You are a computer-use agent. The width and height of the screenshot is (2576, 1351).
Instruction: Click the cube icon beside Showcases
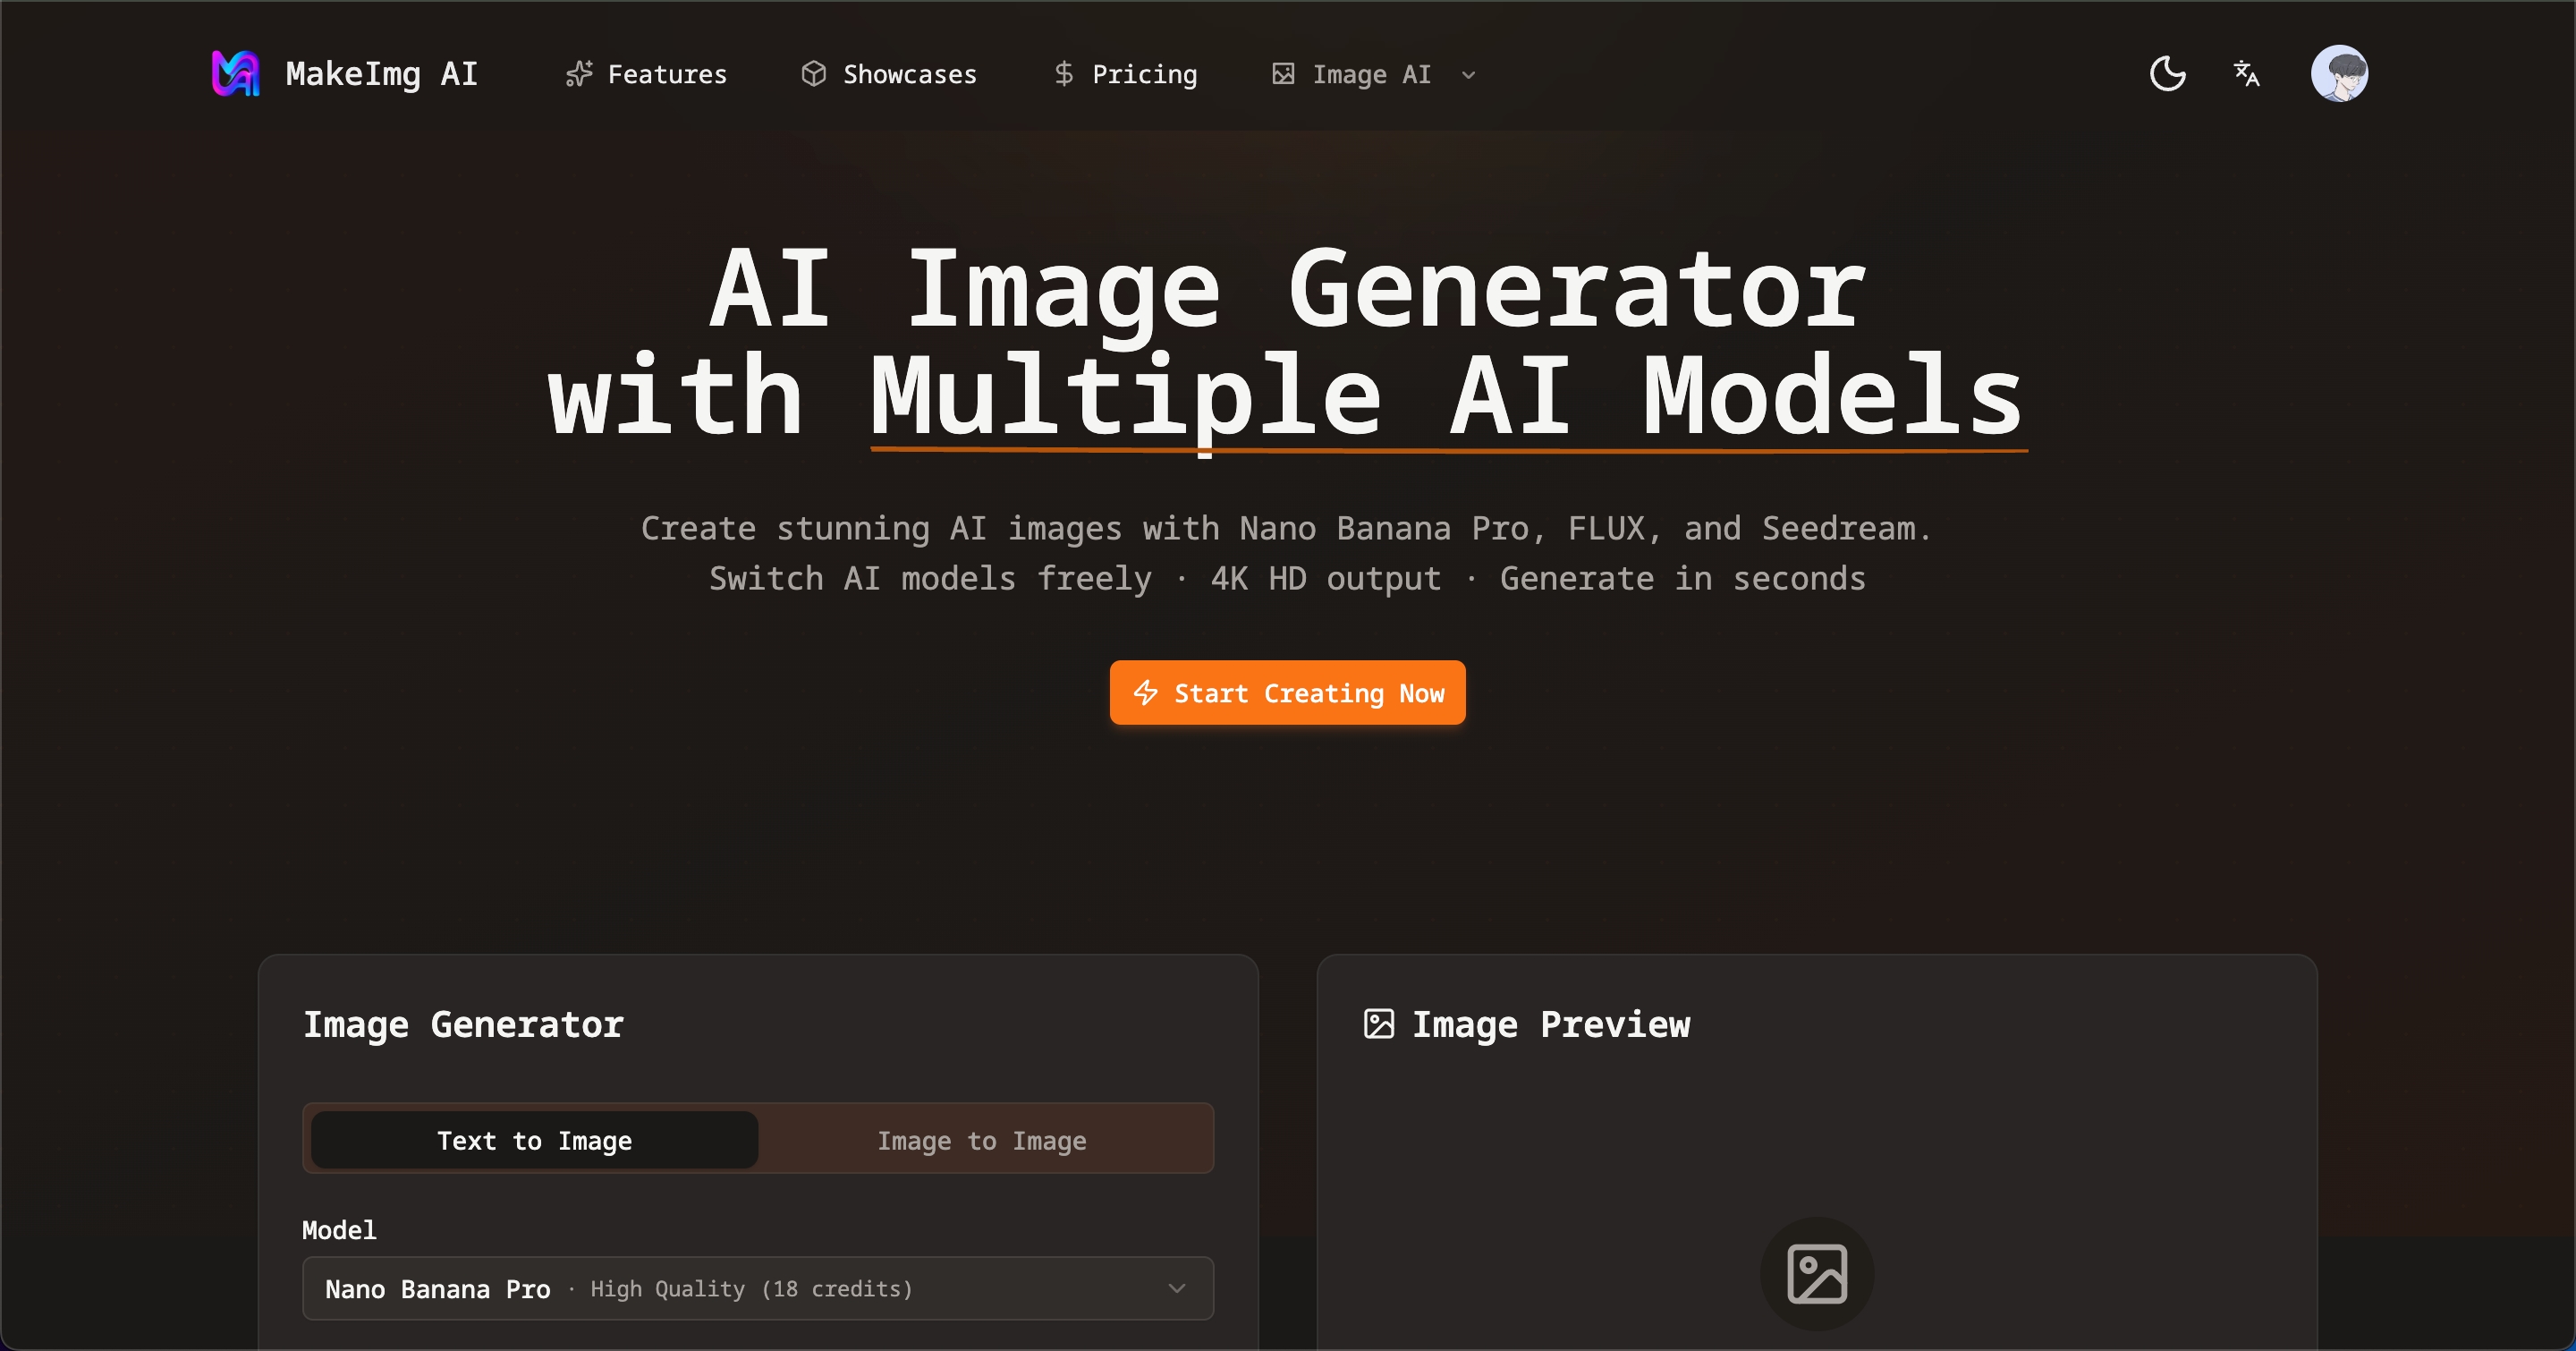coord(815,74)
